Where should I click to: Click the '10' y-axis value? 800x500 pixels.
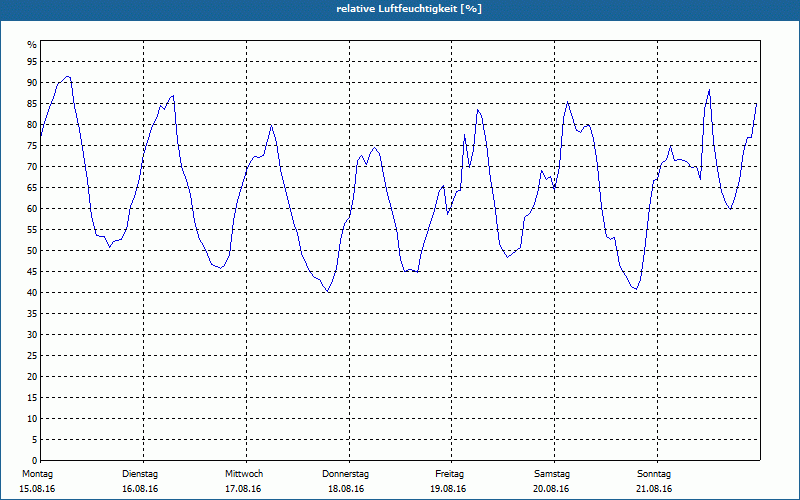pyautogui.click(x=32, y=418)
